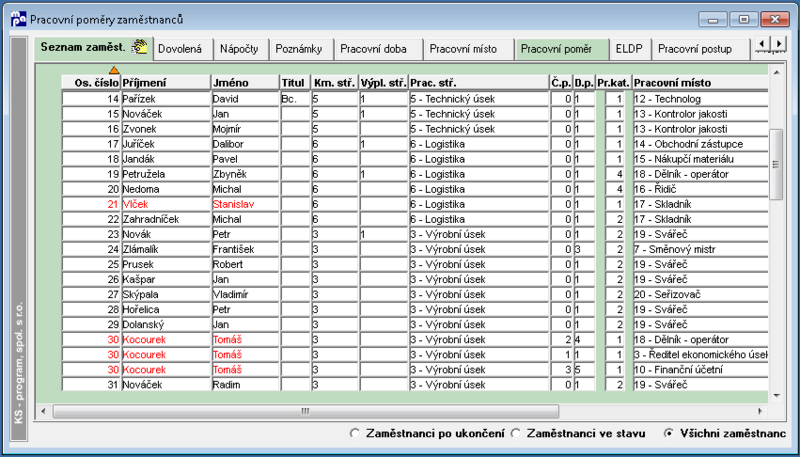Click the cell 14 - Obchodní zástupce
Viewport: 800px width, 457px height.
[x=700, y=144]
